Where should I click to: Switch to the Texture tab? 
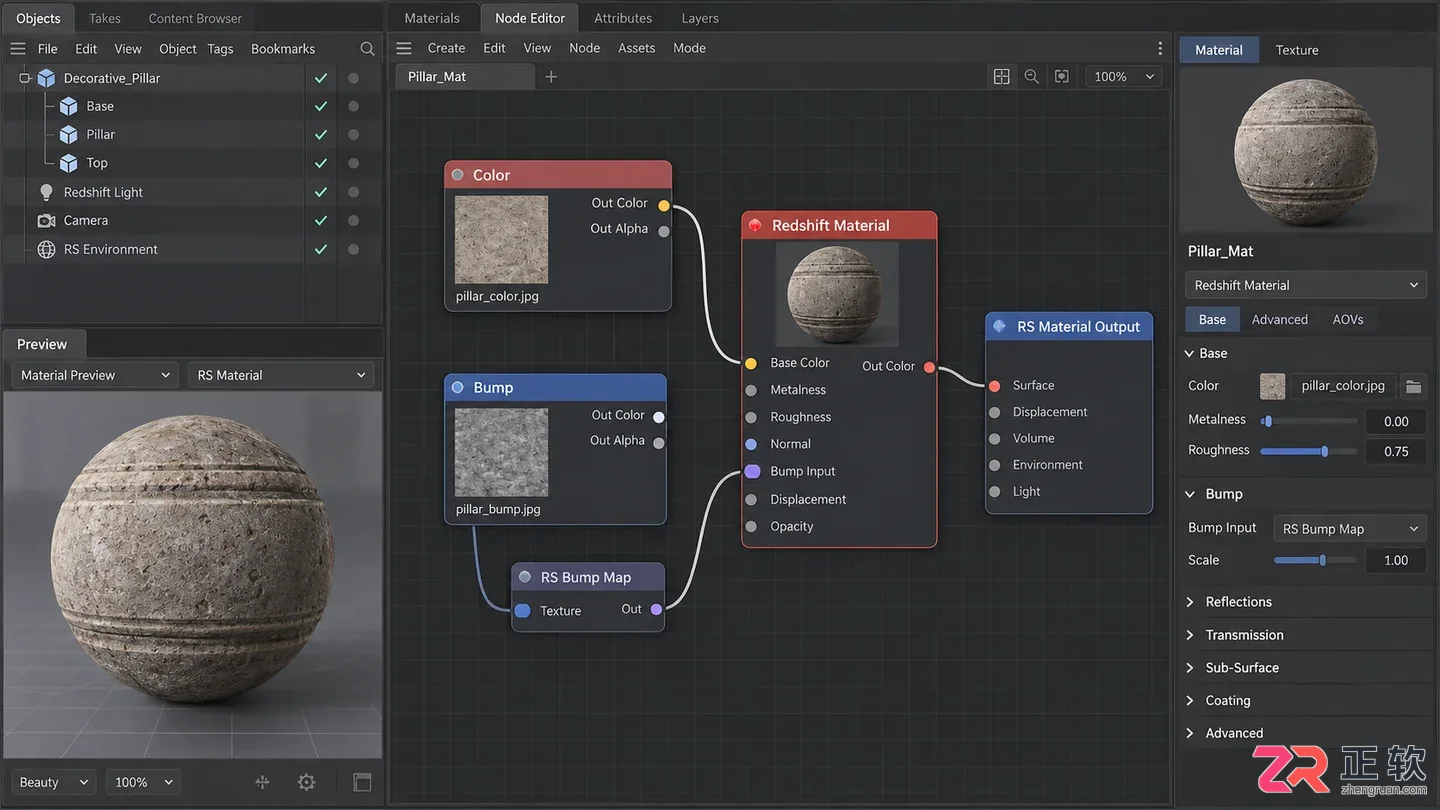pyautogui.click(x=1297, y=50)
